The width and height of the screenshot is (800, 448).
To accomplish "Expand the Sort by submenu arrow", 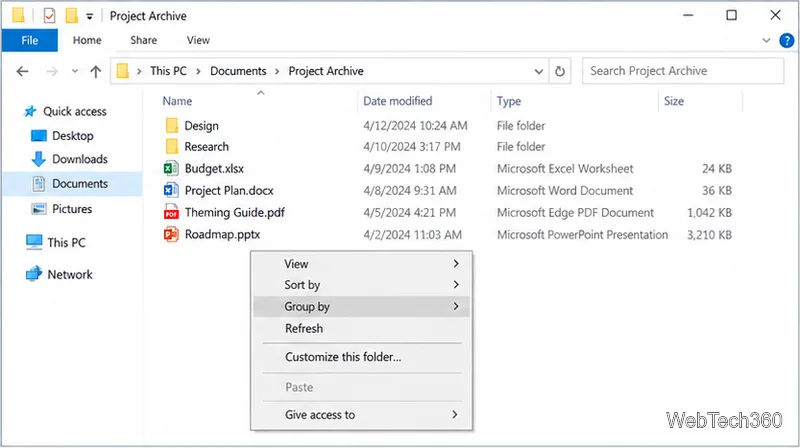I will pyautogui.click(x=456, y=284).
